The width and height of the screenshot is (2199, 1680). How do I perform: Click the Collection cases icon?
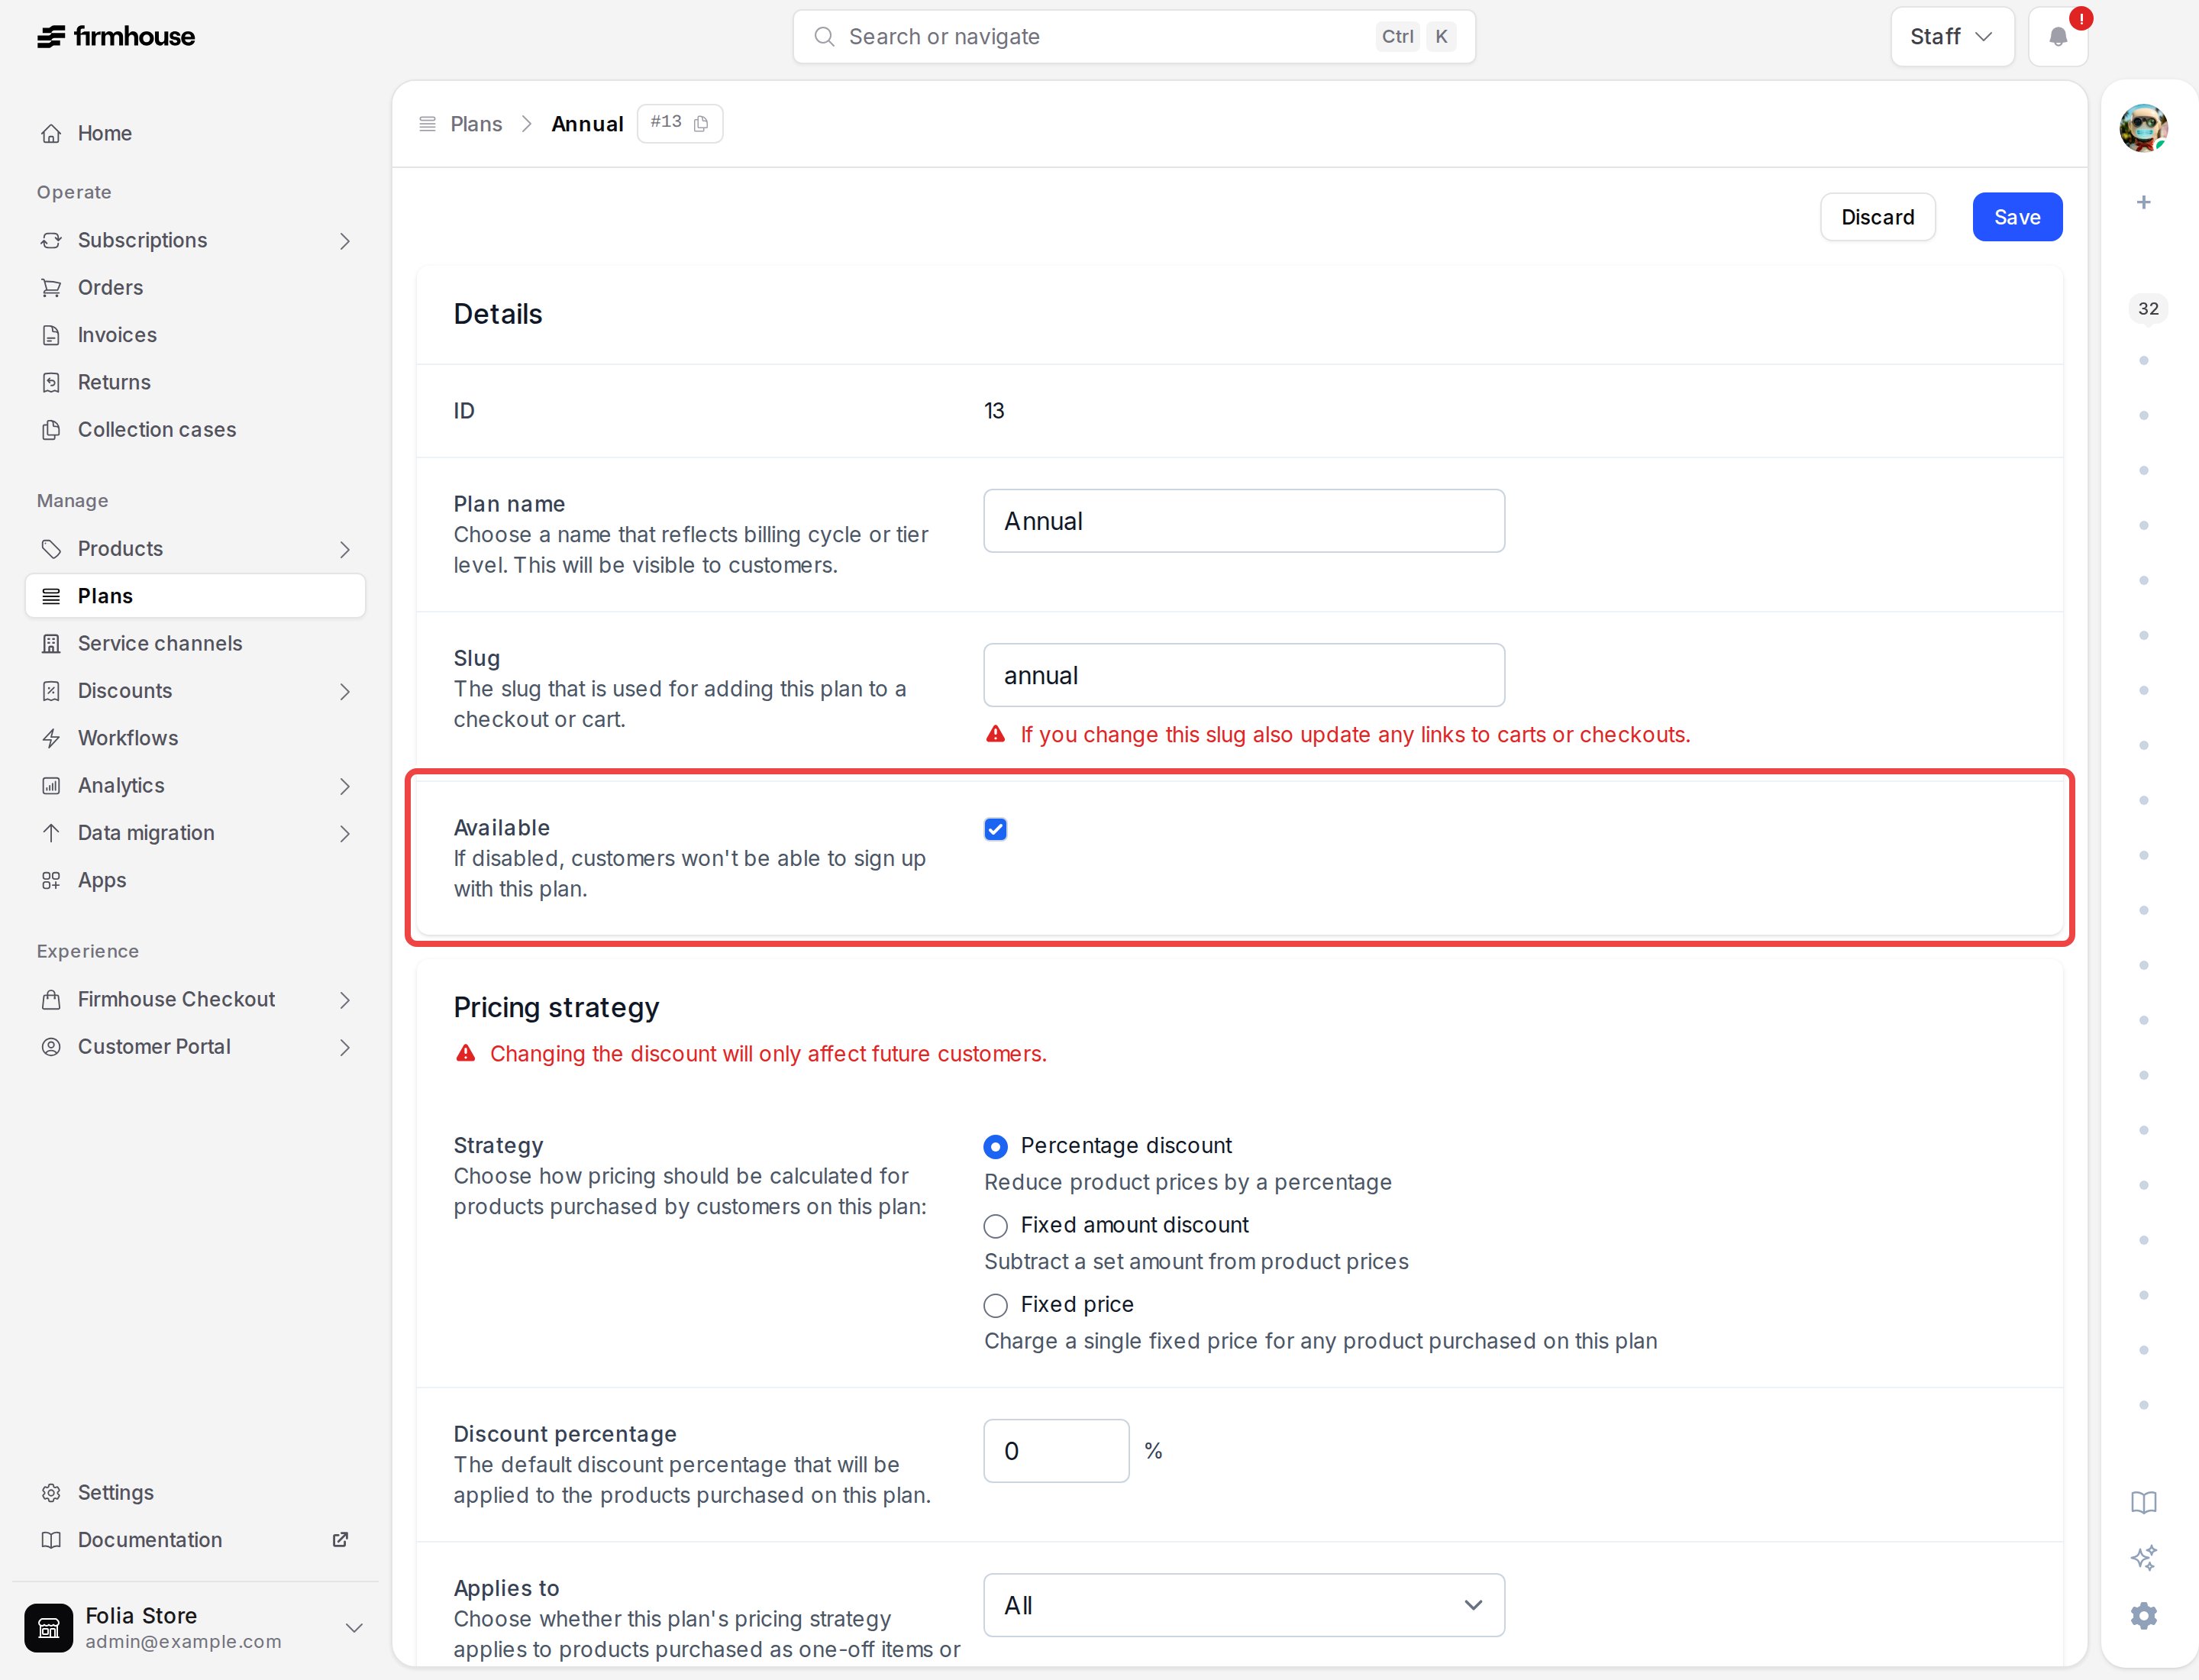51,430
